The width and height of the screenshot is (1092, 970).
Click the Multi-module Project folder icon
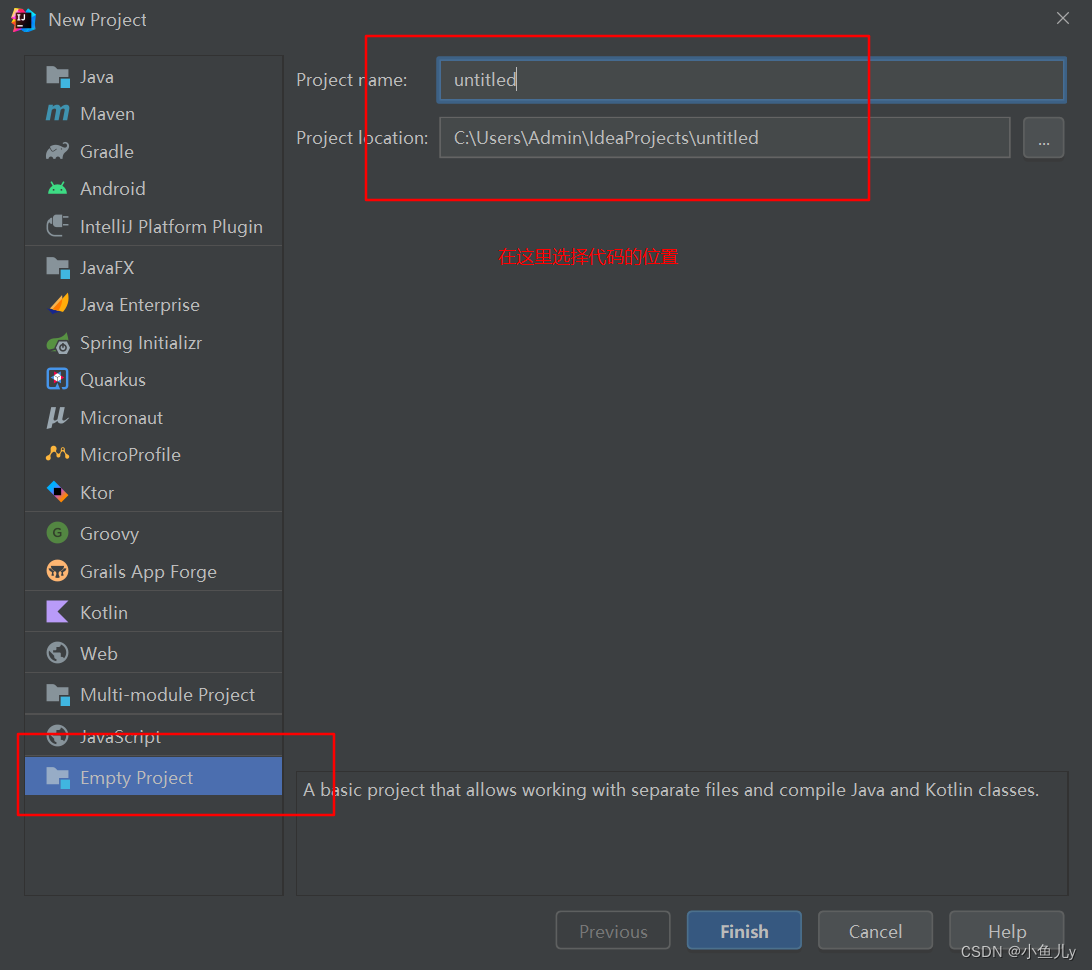click(x=58, y=694)
